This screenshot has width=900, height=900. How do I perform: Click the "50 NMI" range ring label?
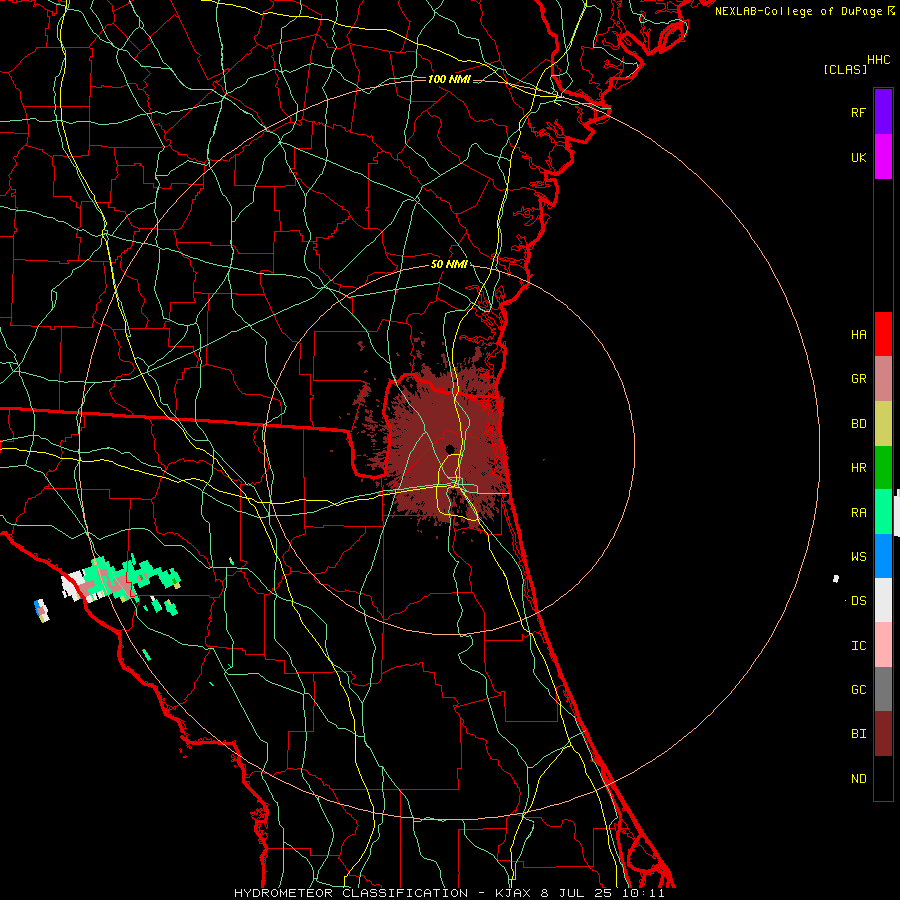pyautogui.click(x=449, y=264)
